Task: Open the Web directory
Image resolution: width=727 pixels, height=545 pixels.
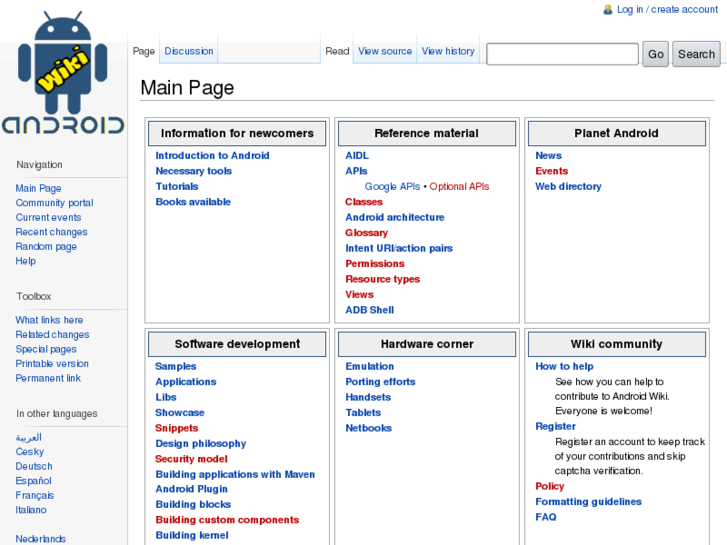Action: [x=568, y=186]
